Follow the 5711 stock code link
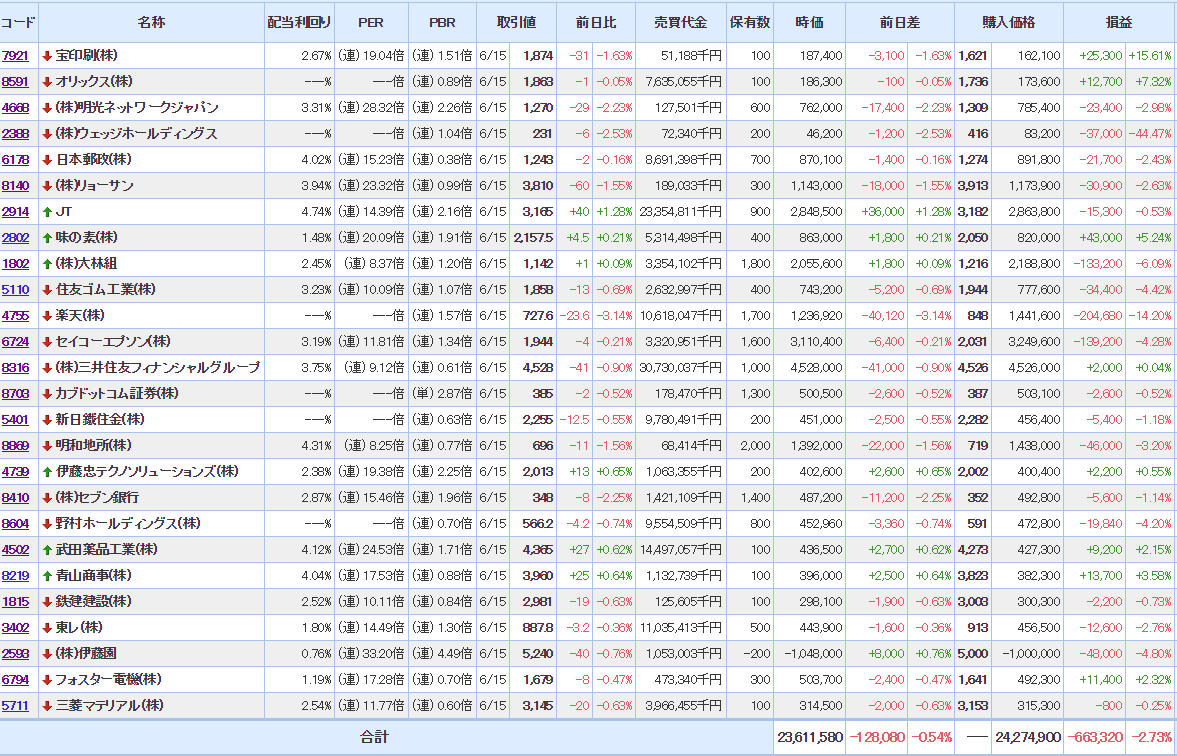Screen dimensions: 1177x756 click(x=16, y=706)
